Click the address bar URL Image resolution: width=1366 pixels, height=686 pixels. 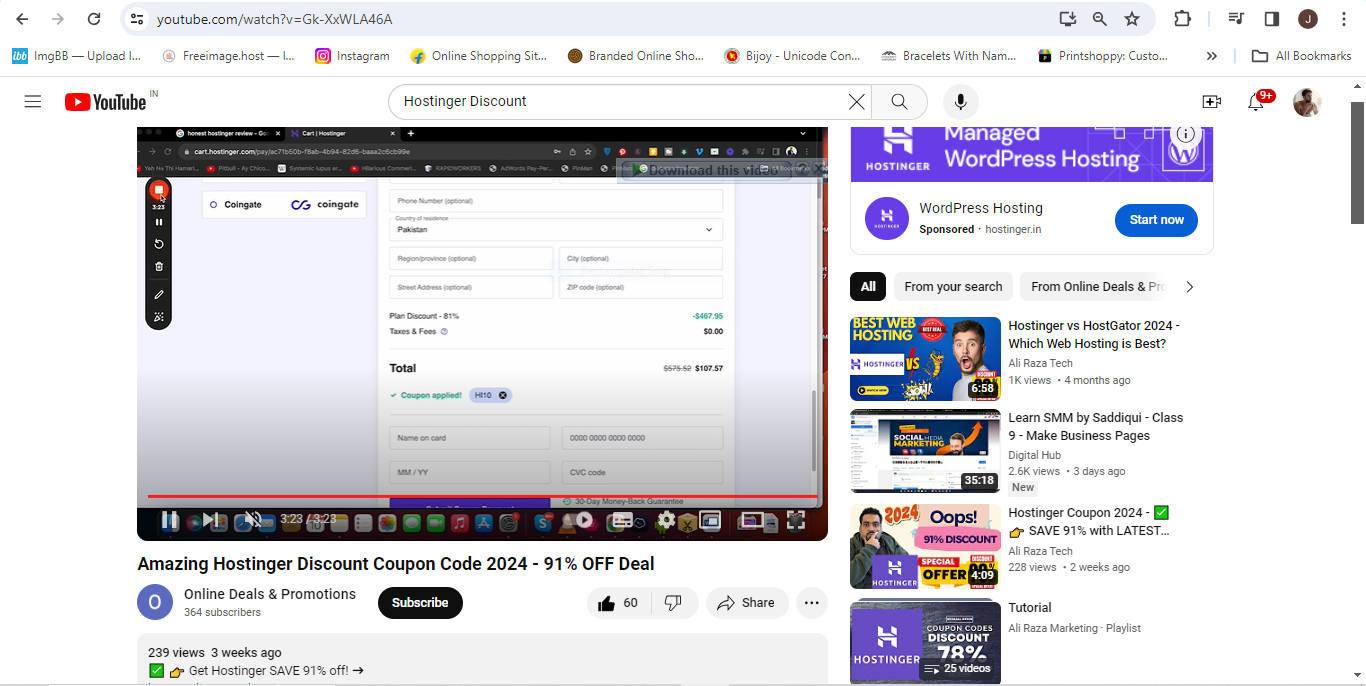(x=274, y=19)
